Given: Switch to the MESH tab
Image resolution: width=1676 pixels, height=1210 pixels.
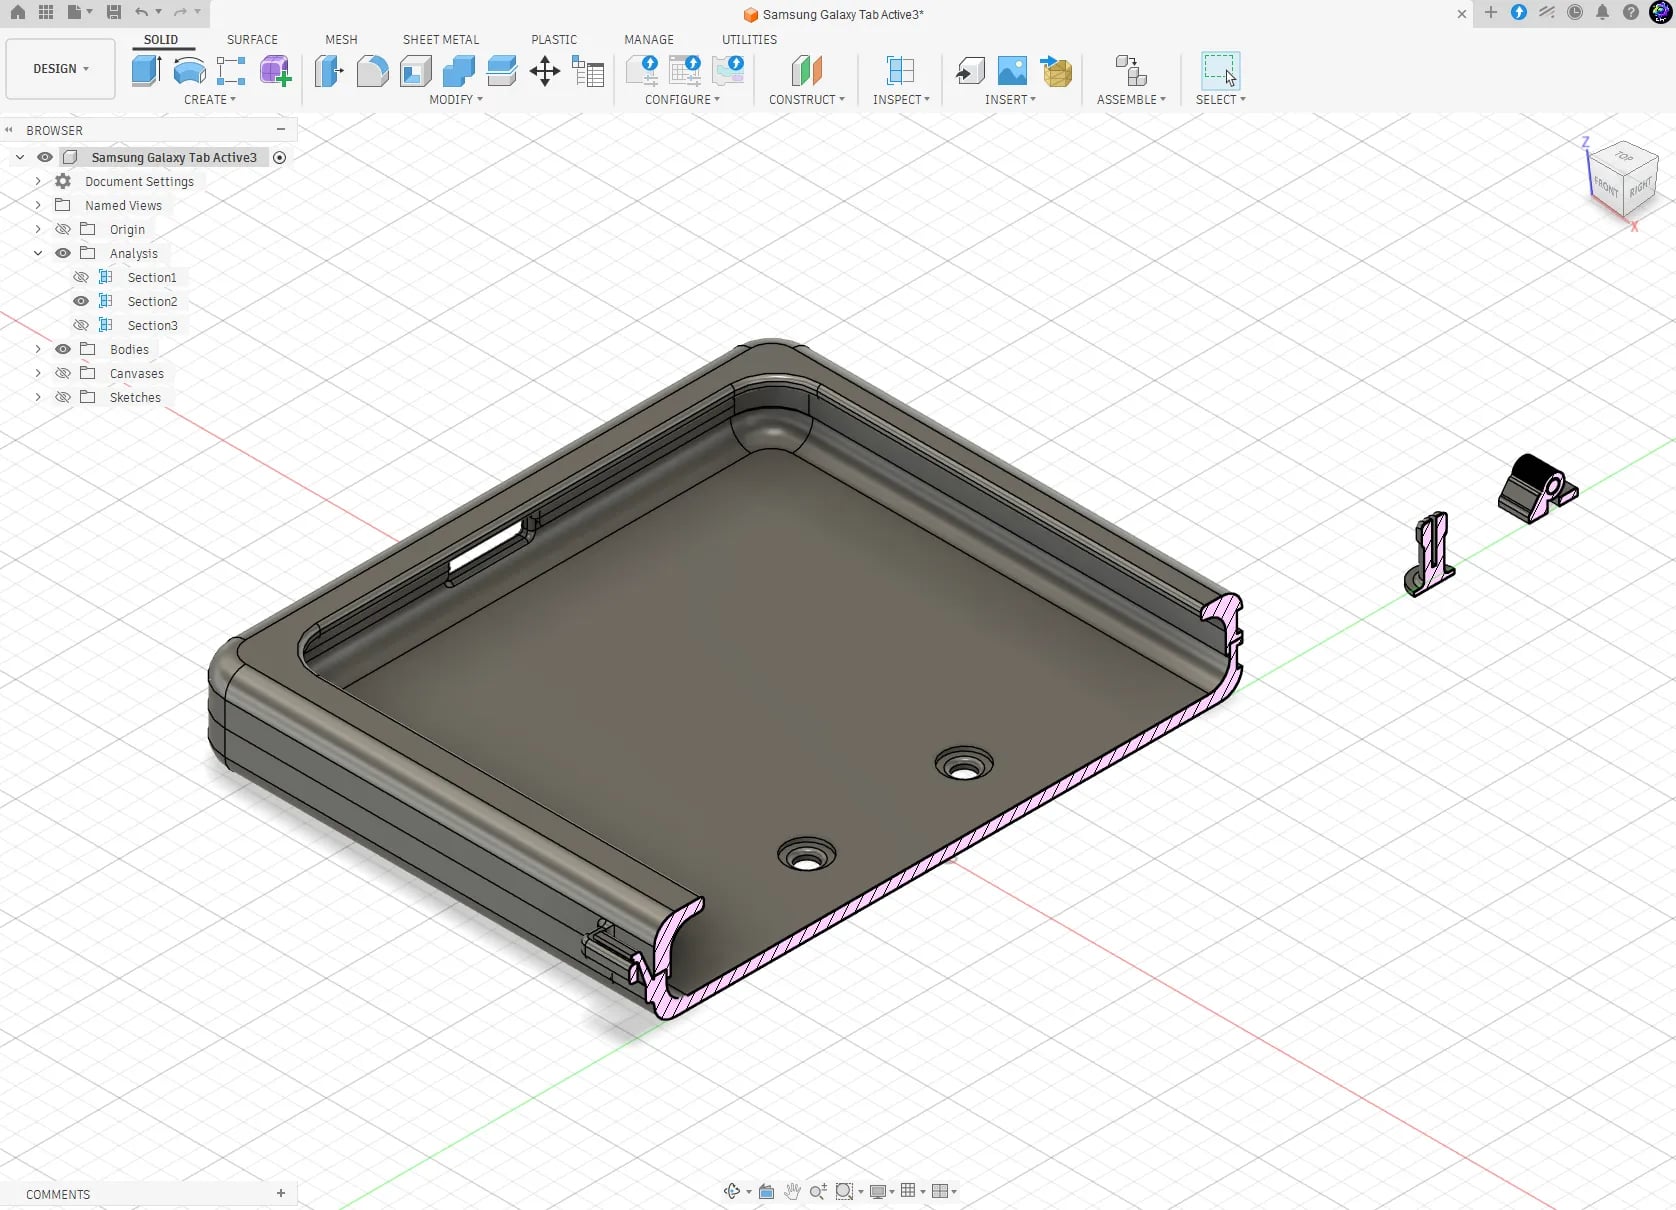Looking at the screenshot, I should tap(341, 40).
